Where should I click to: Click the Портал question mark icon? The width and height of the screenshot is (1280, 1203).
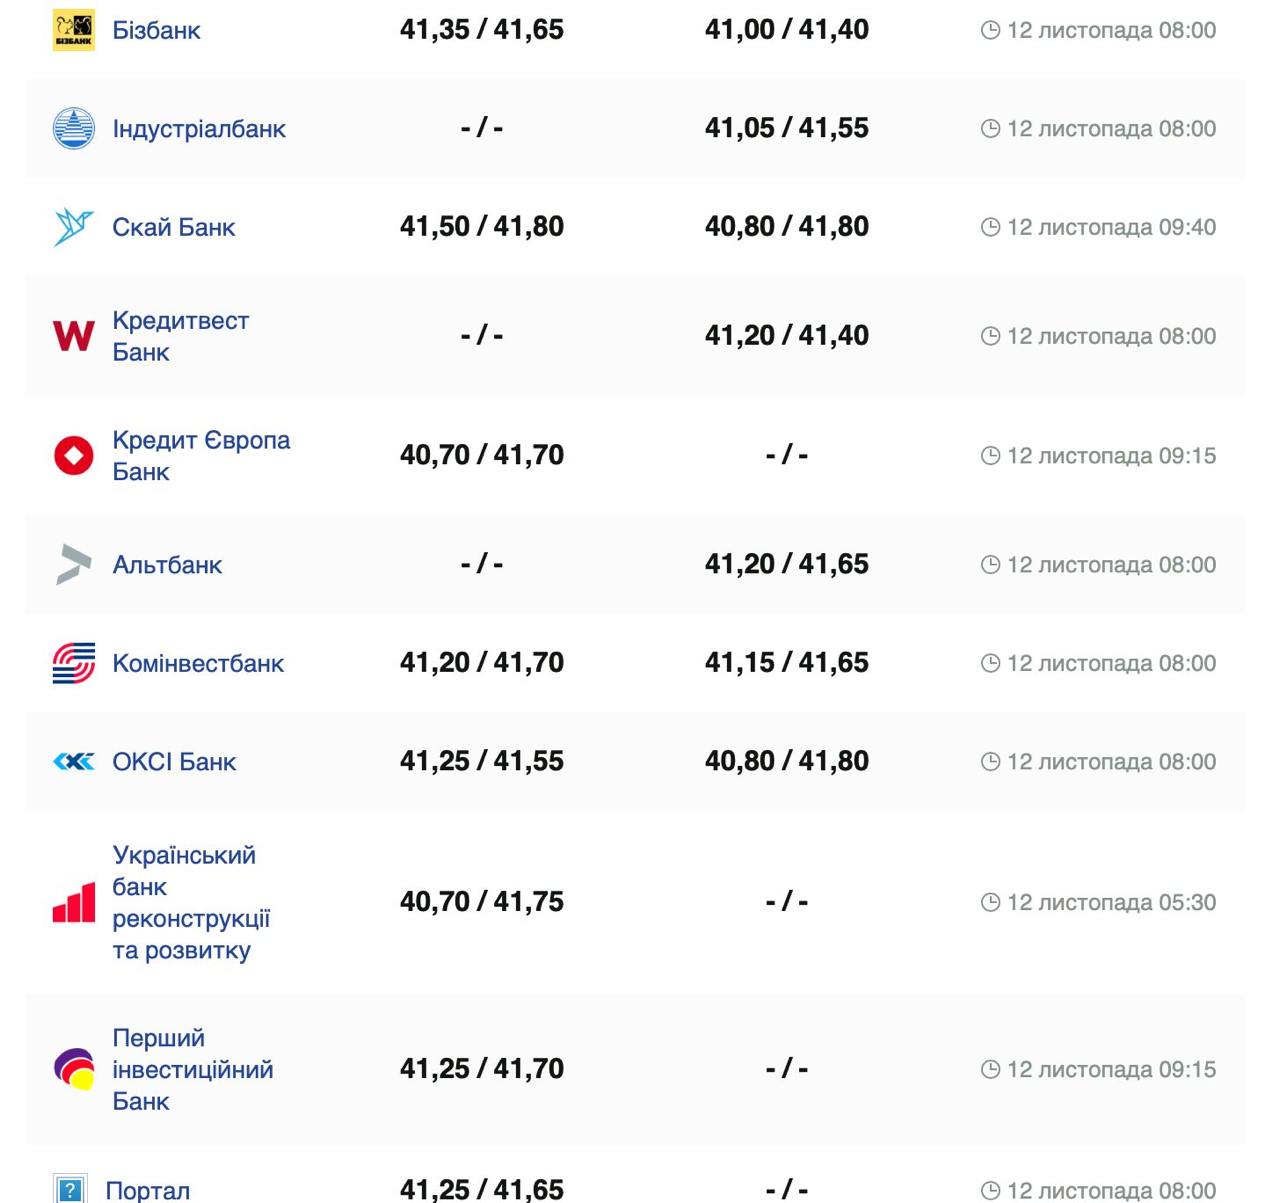70,1190
